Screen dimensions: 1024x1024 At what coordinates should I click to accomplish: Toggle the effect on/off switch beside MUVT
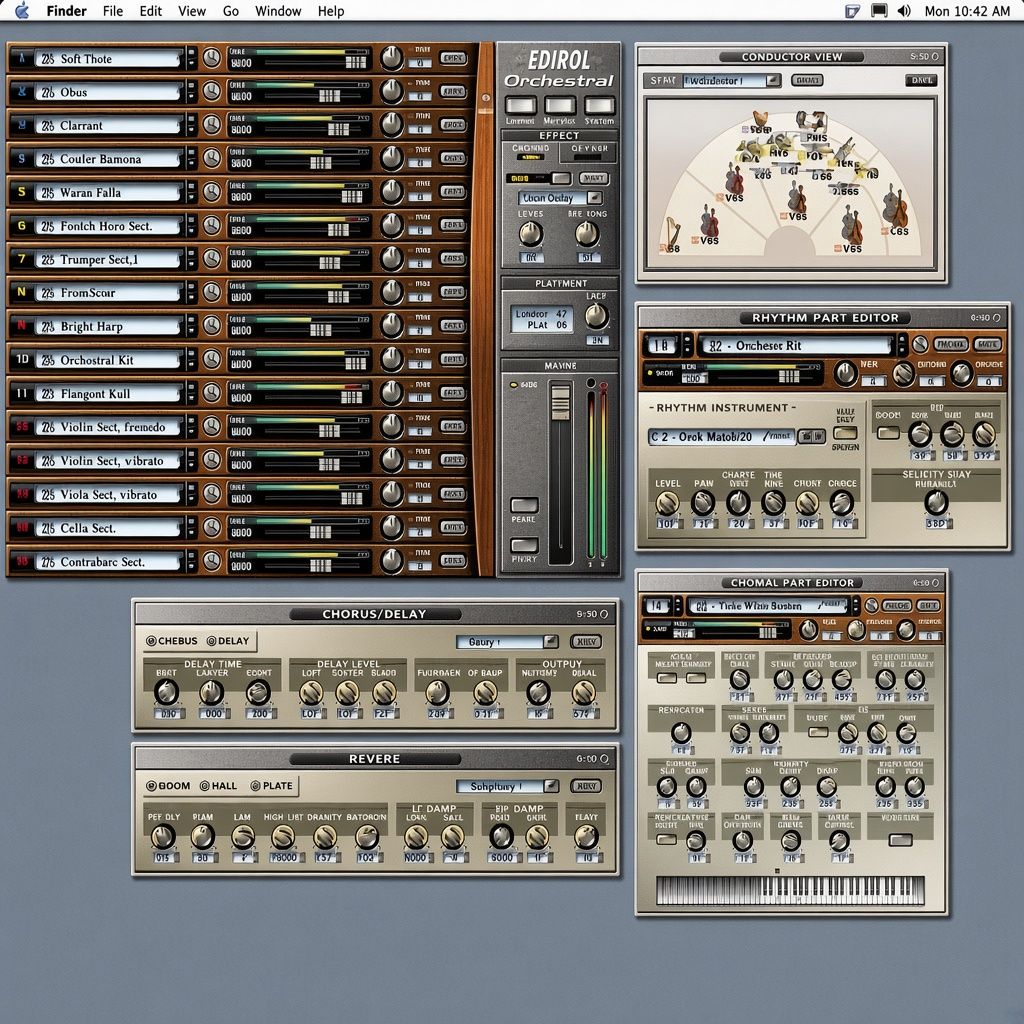[x=561, y=178]
